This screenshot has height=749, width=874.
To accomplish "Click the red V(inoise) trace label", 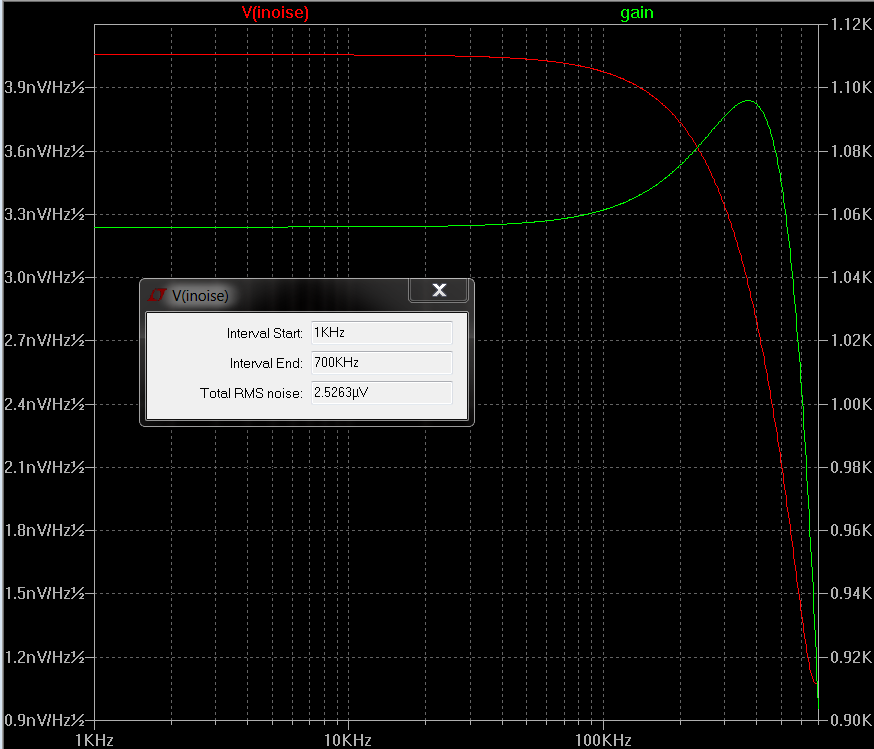I will tap(275, 12).
